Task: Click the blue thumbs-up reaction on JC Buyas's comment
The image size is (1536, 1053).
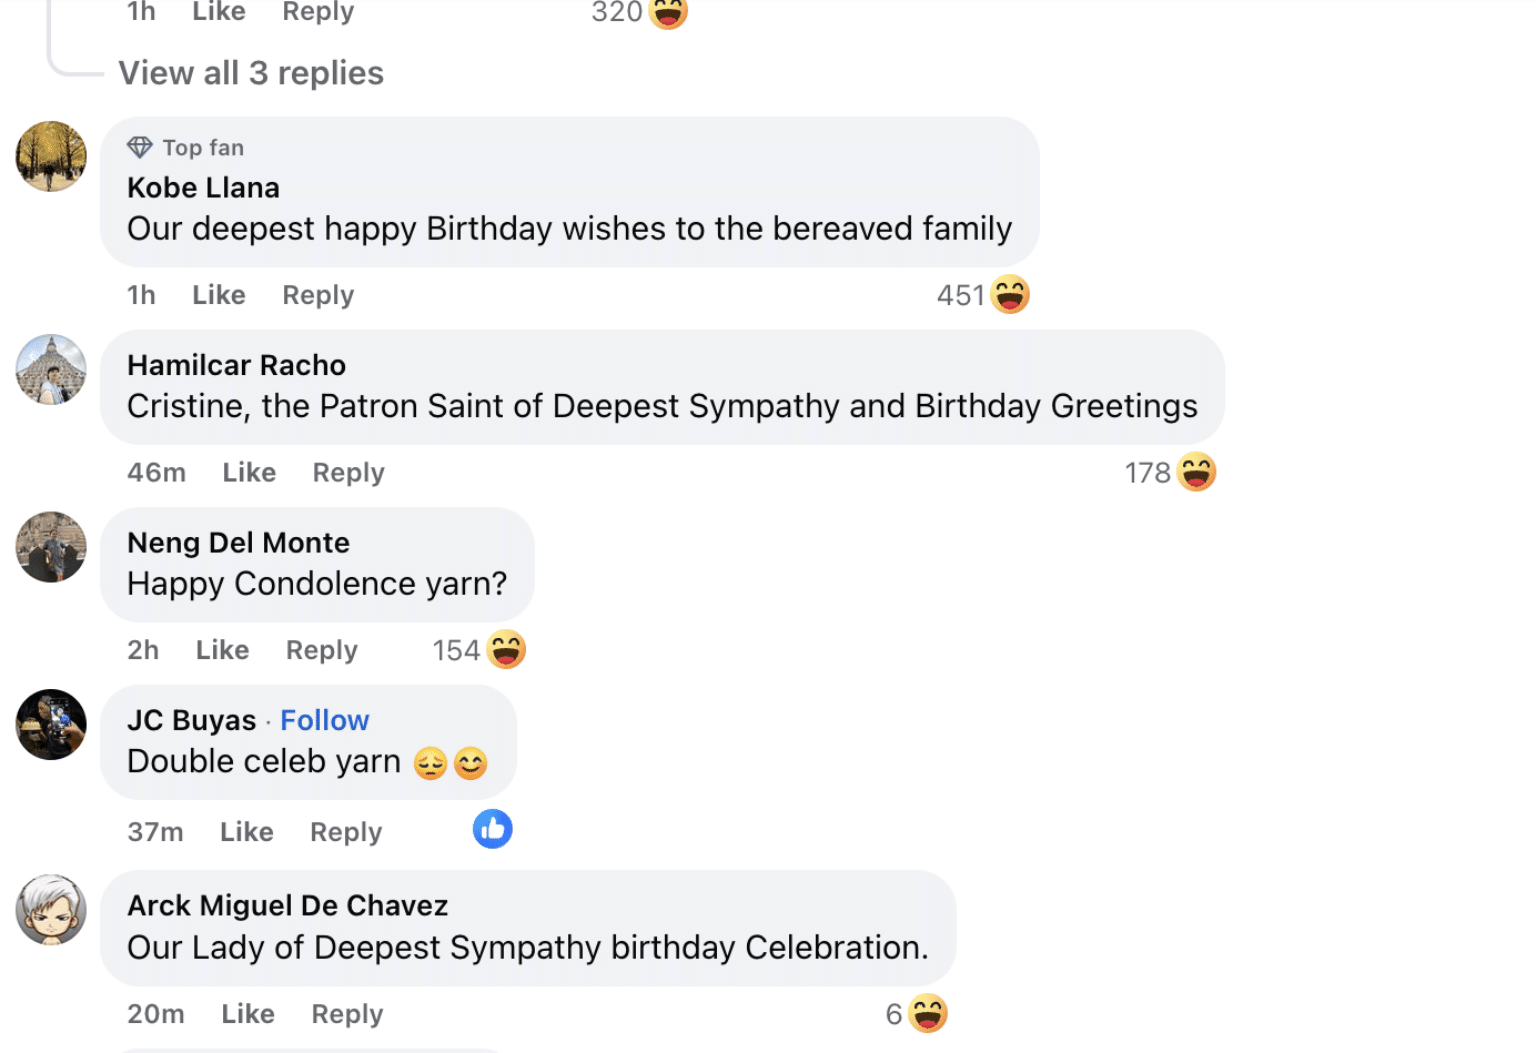Action: [493, 829]
